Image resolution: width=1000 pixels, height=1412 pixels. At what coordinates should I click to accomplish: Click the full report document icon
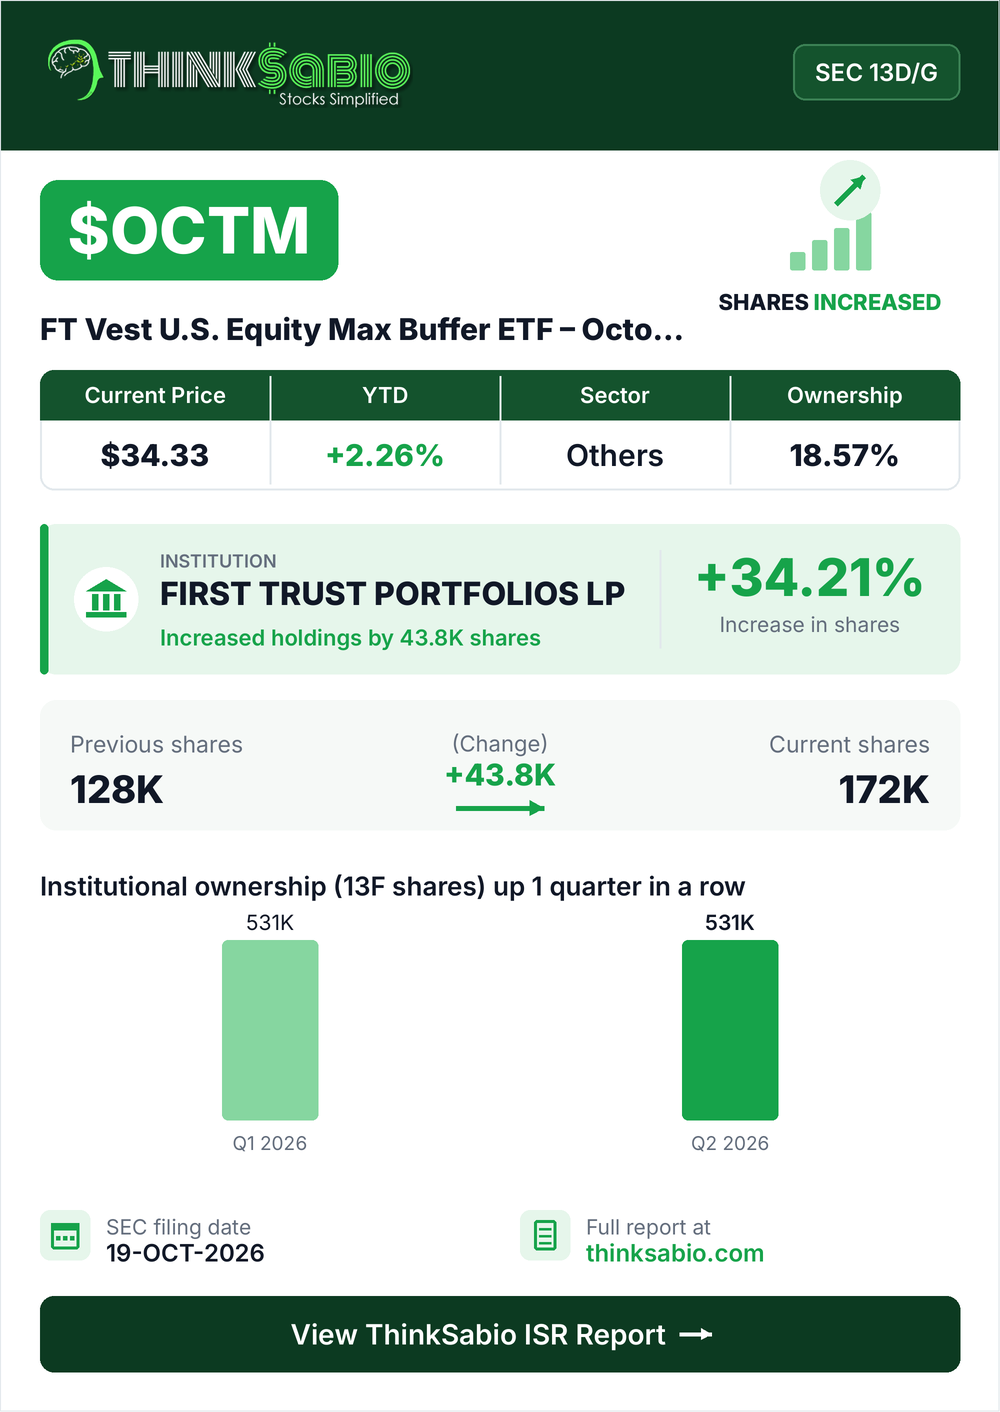[x=545, y=1236]
